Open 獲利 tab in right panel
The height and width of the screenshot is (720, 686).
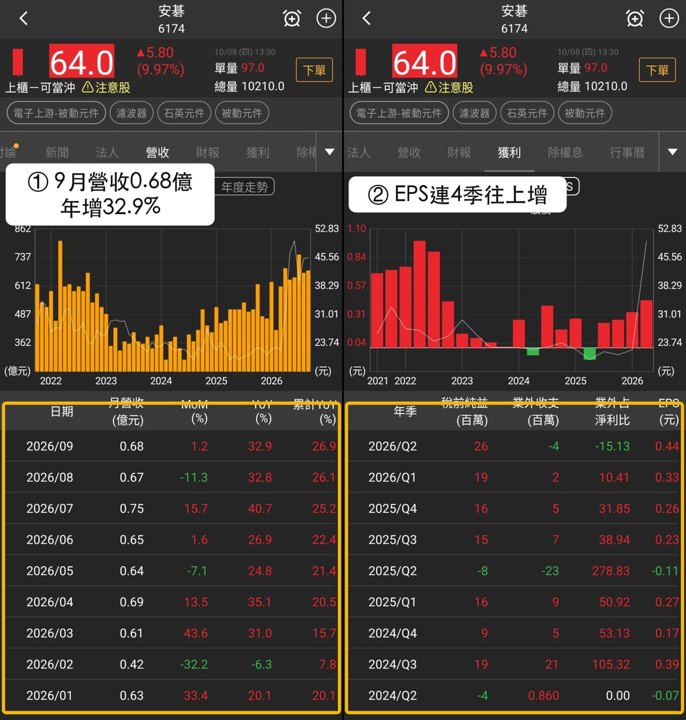[x=509, y=152]
